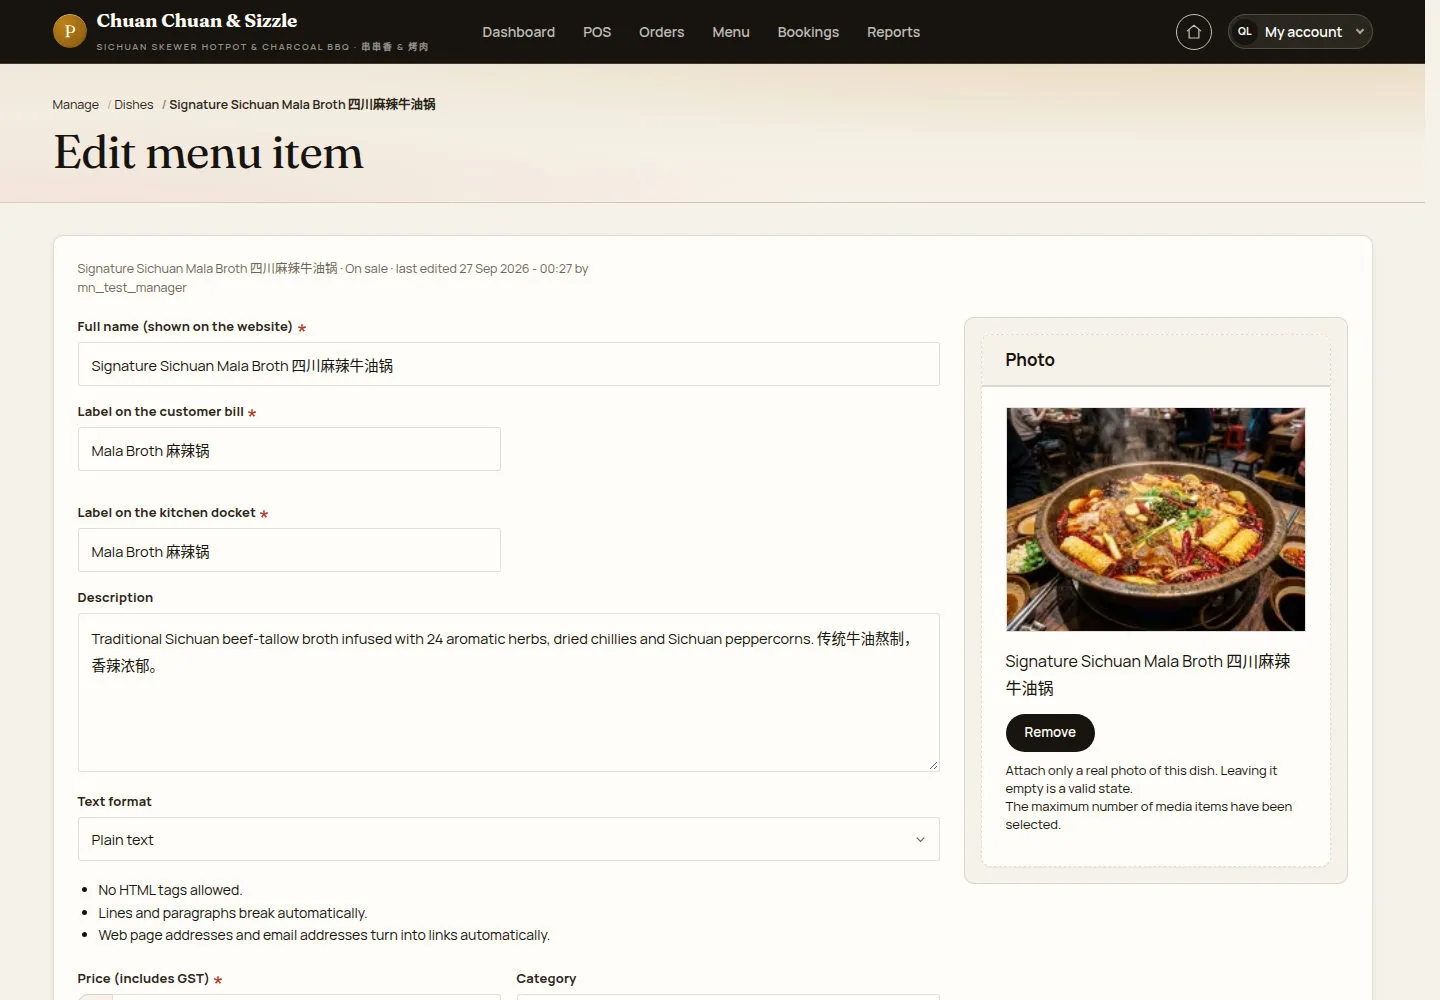Viewport: 1440px width, 1000px height.
Task: Open the Menu navigation item
Action: 730,32
